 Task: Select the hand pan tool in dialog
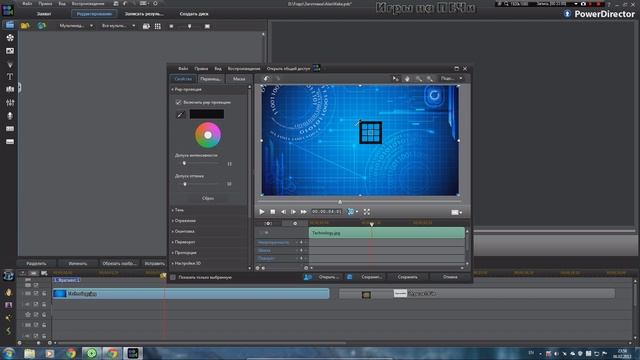407,78
